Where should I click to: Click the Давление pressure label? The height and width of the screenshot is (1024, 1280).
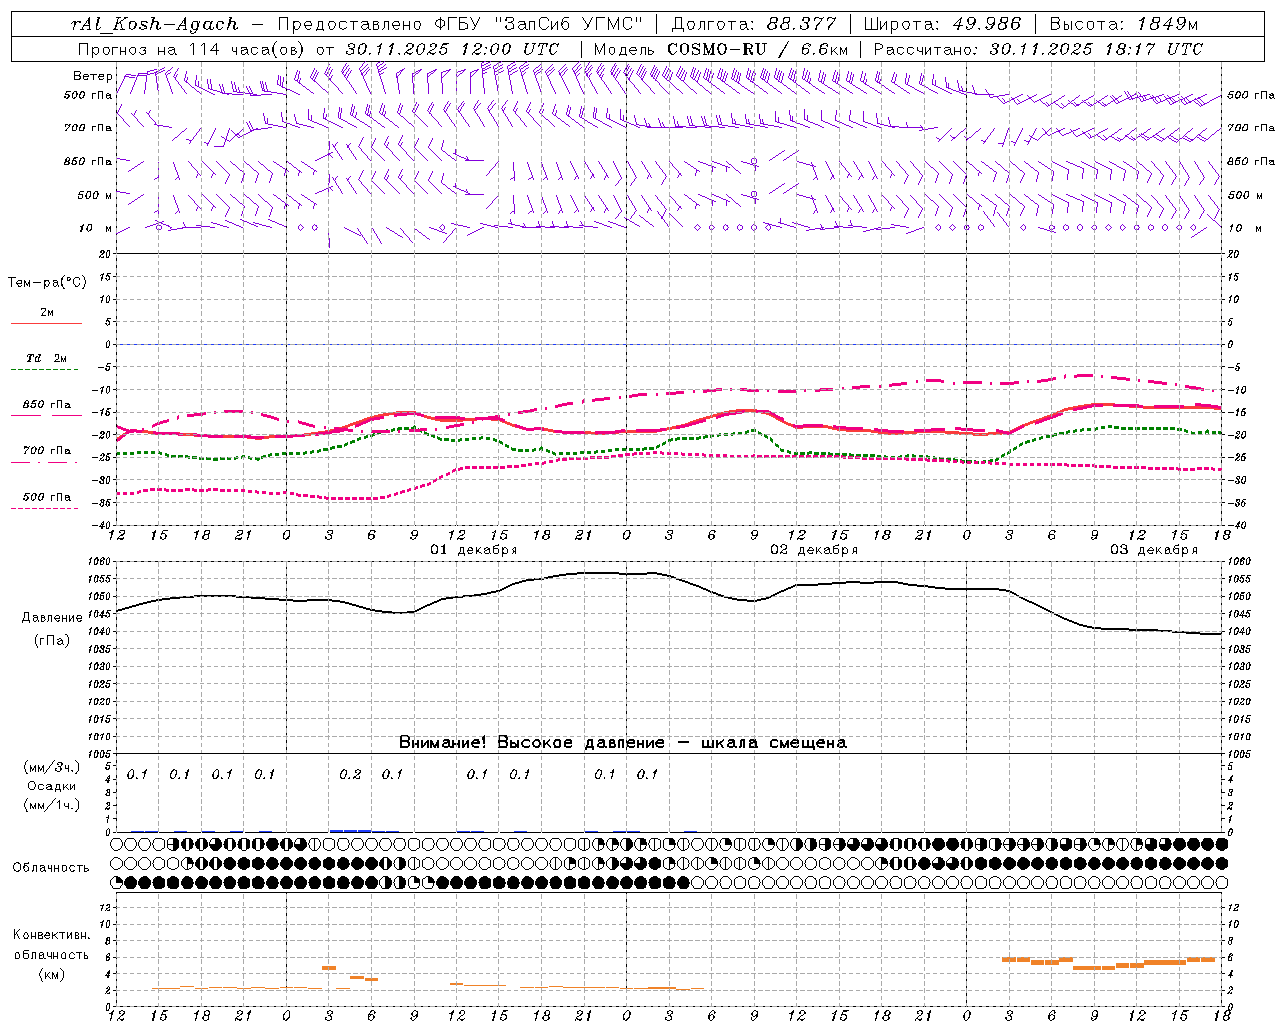click(x=52, y=618)
